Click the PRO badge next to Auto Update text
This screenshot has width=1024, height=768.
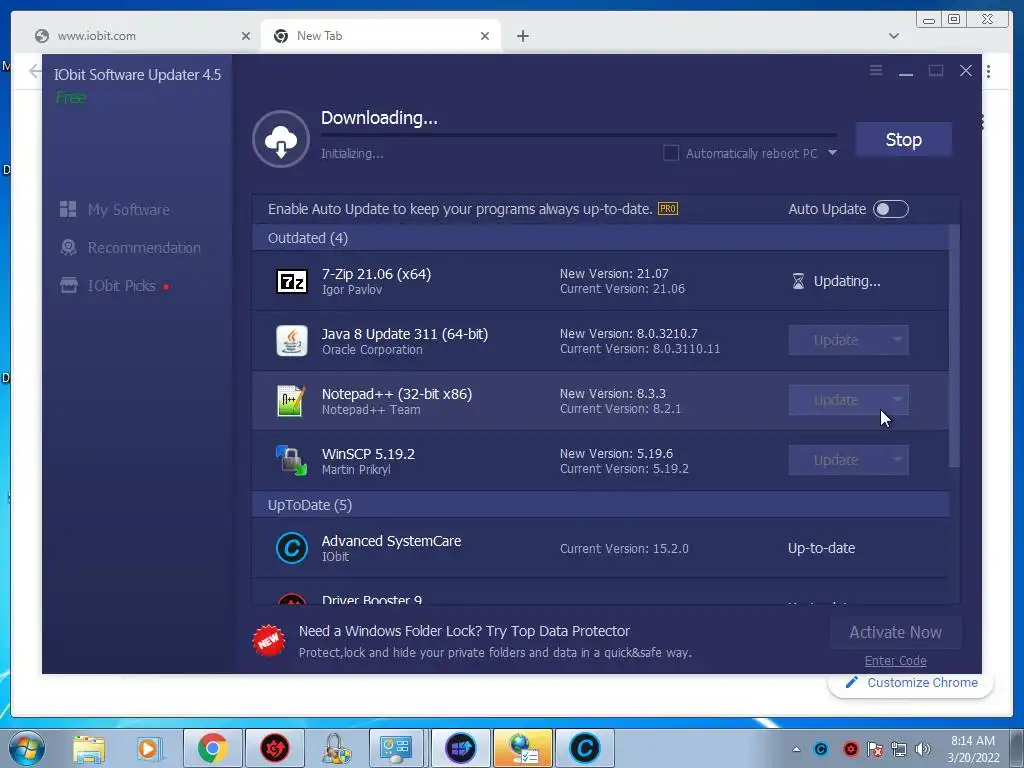[667, 209]
